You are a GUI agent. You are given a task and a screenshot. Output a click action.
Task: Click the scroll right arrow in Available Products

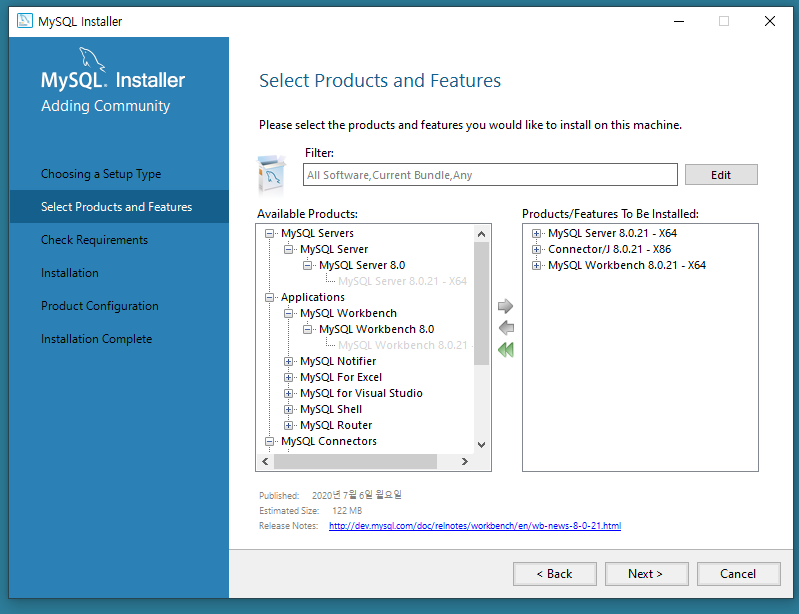pyautogui.click(x=464, y=462)
